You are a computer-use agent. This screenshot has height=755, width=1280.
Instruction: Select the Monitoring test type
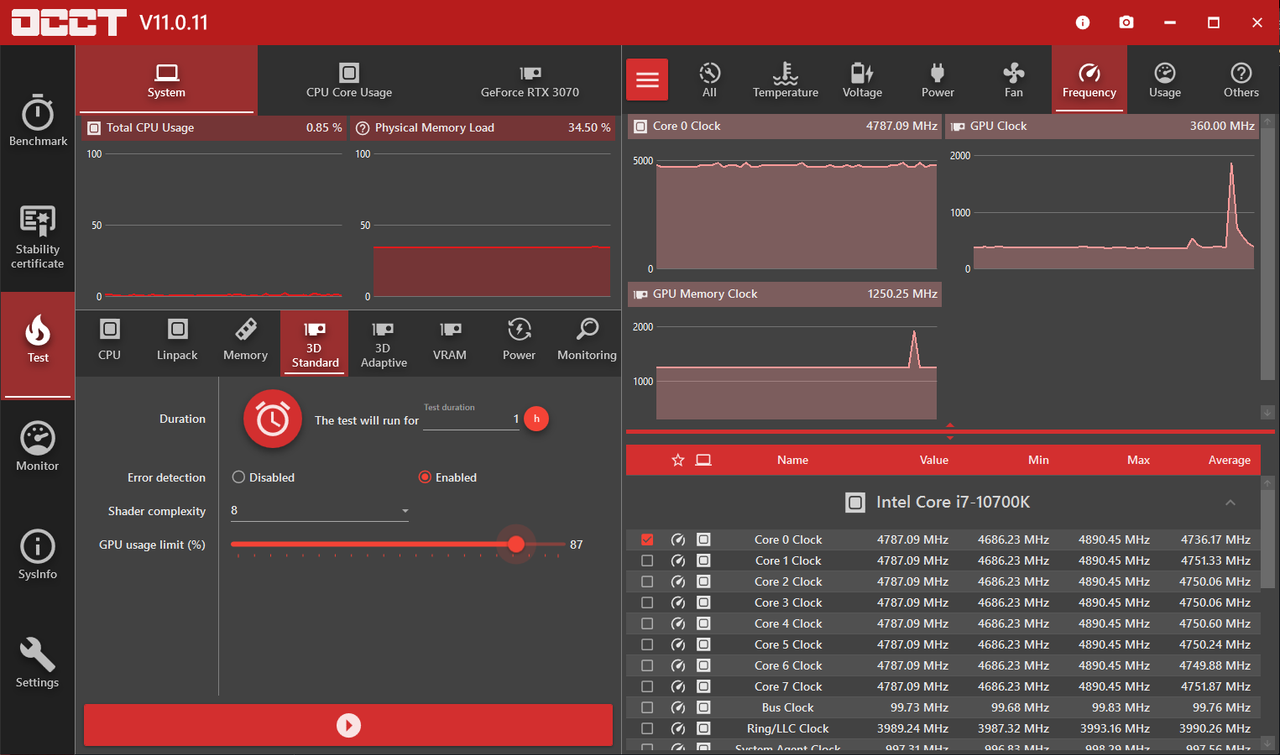pos(587,340)
